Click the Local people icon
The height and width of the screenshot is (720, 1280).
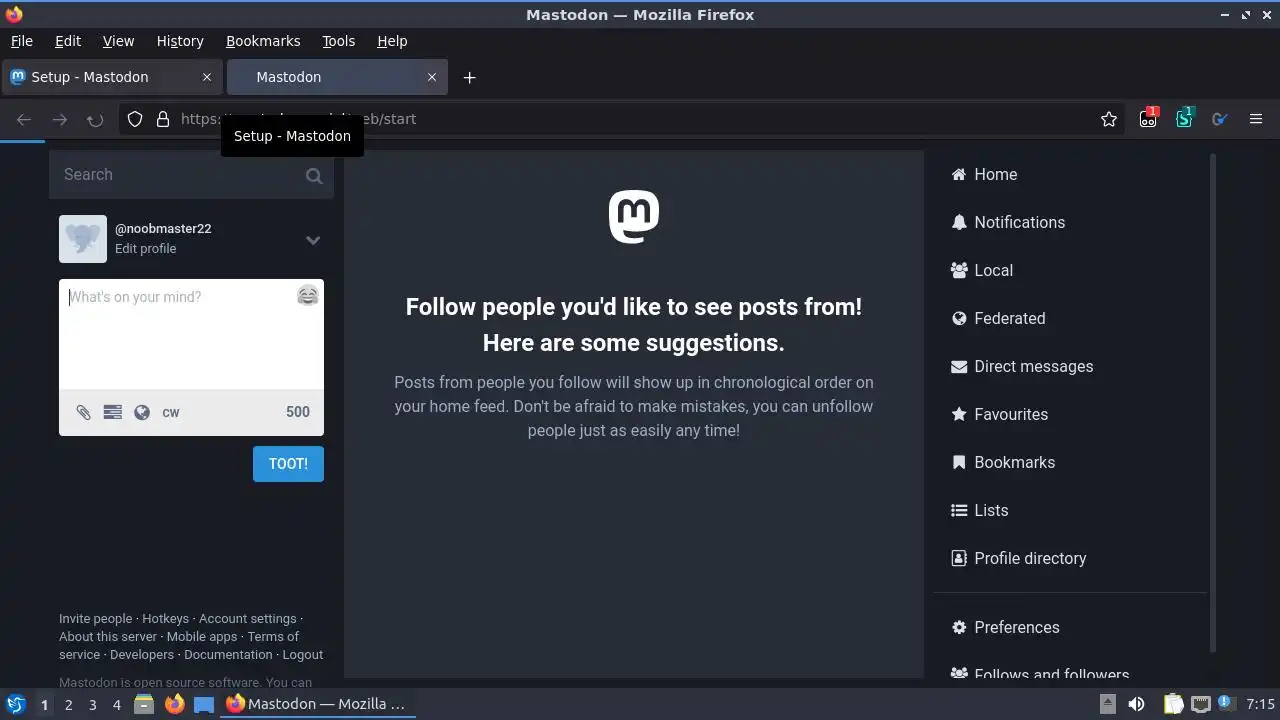(x=959, y=270)
